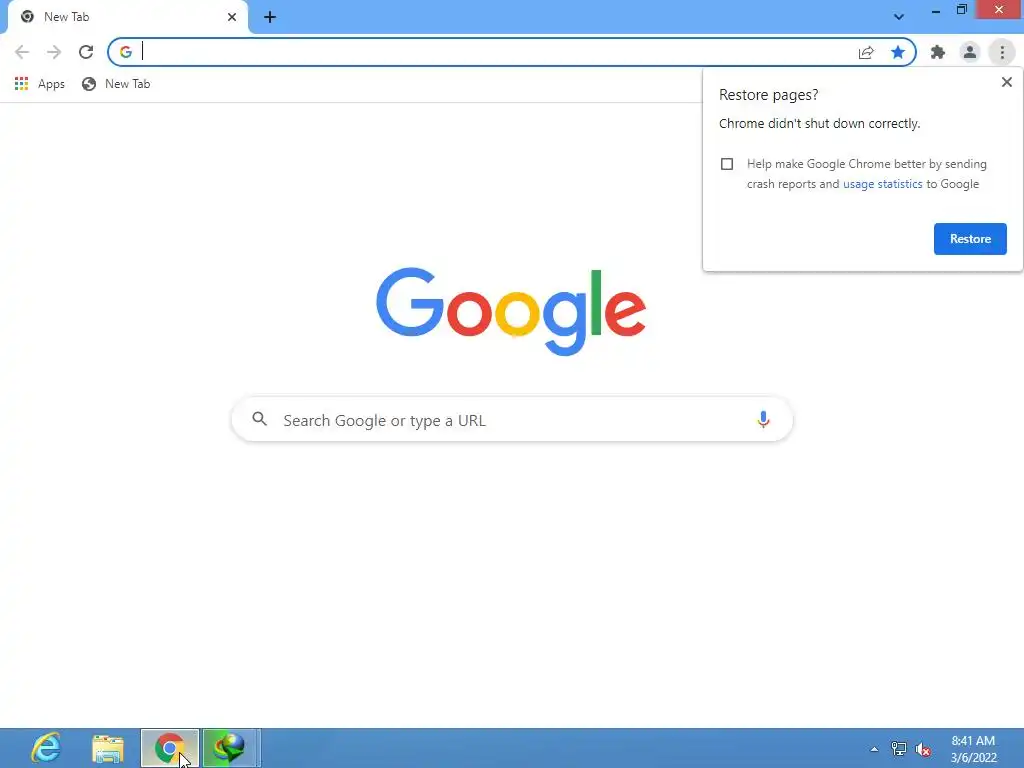Click the Google icon in address bar
The height and width of the screenshot is (768, 1024).
[126, 52]
